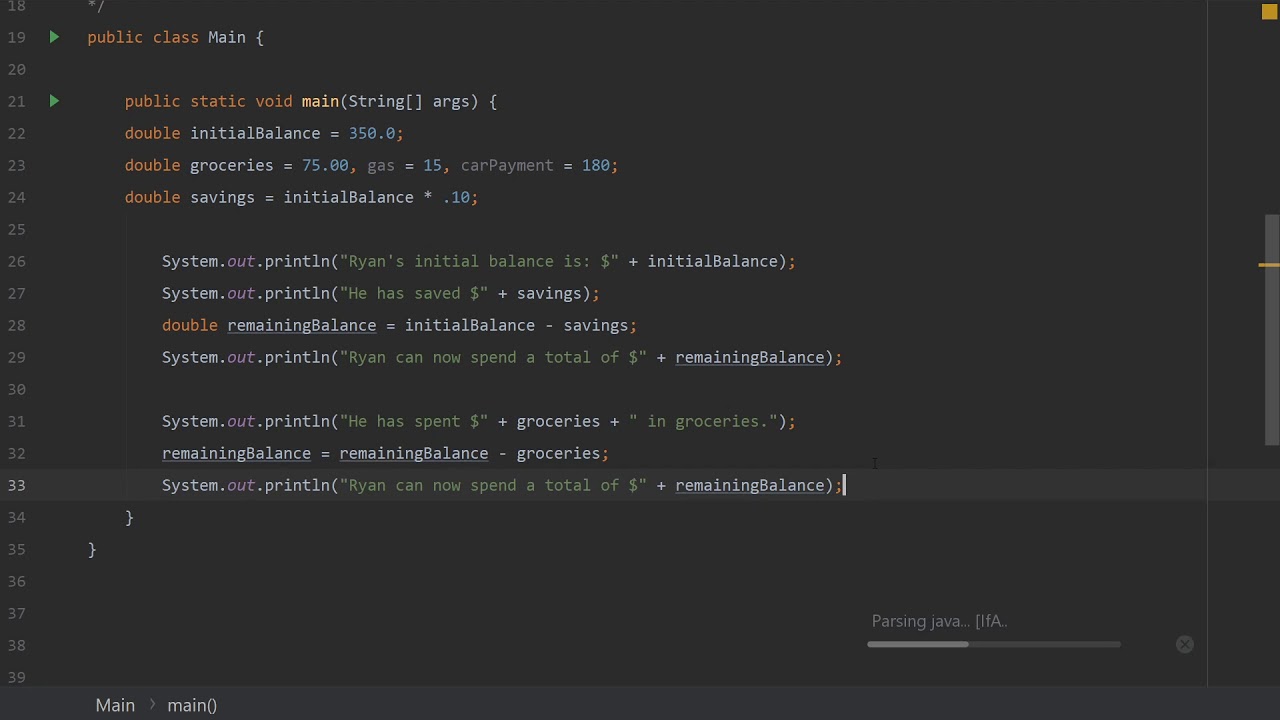
Task: Click line number 33 in gutter
Action: pyautogui.click(x=16, y=485)
